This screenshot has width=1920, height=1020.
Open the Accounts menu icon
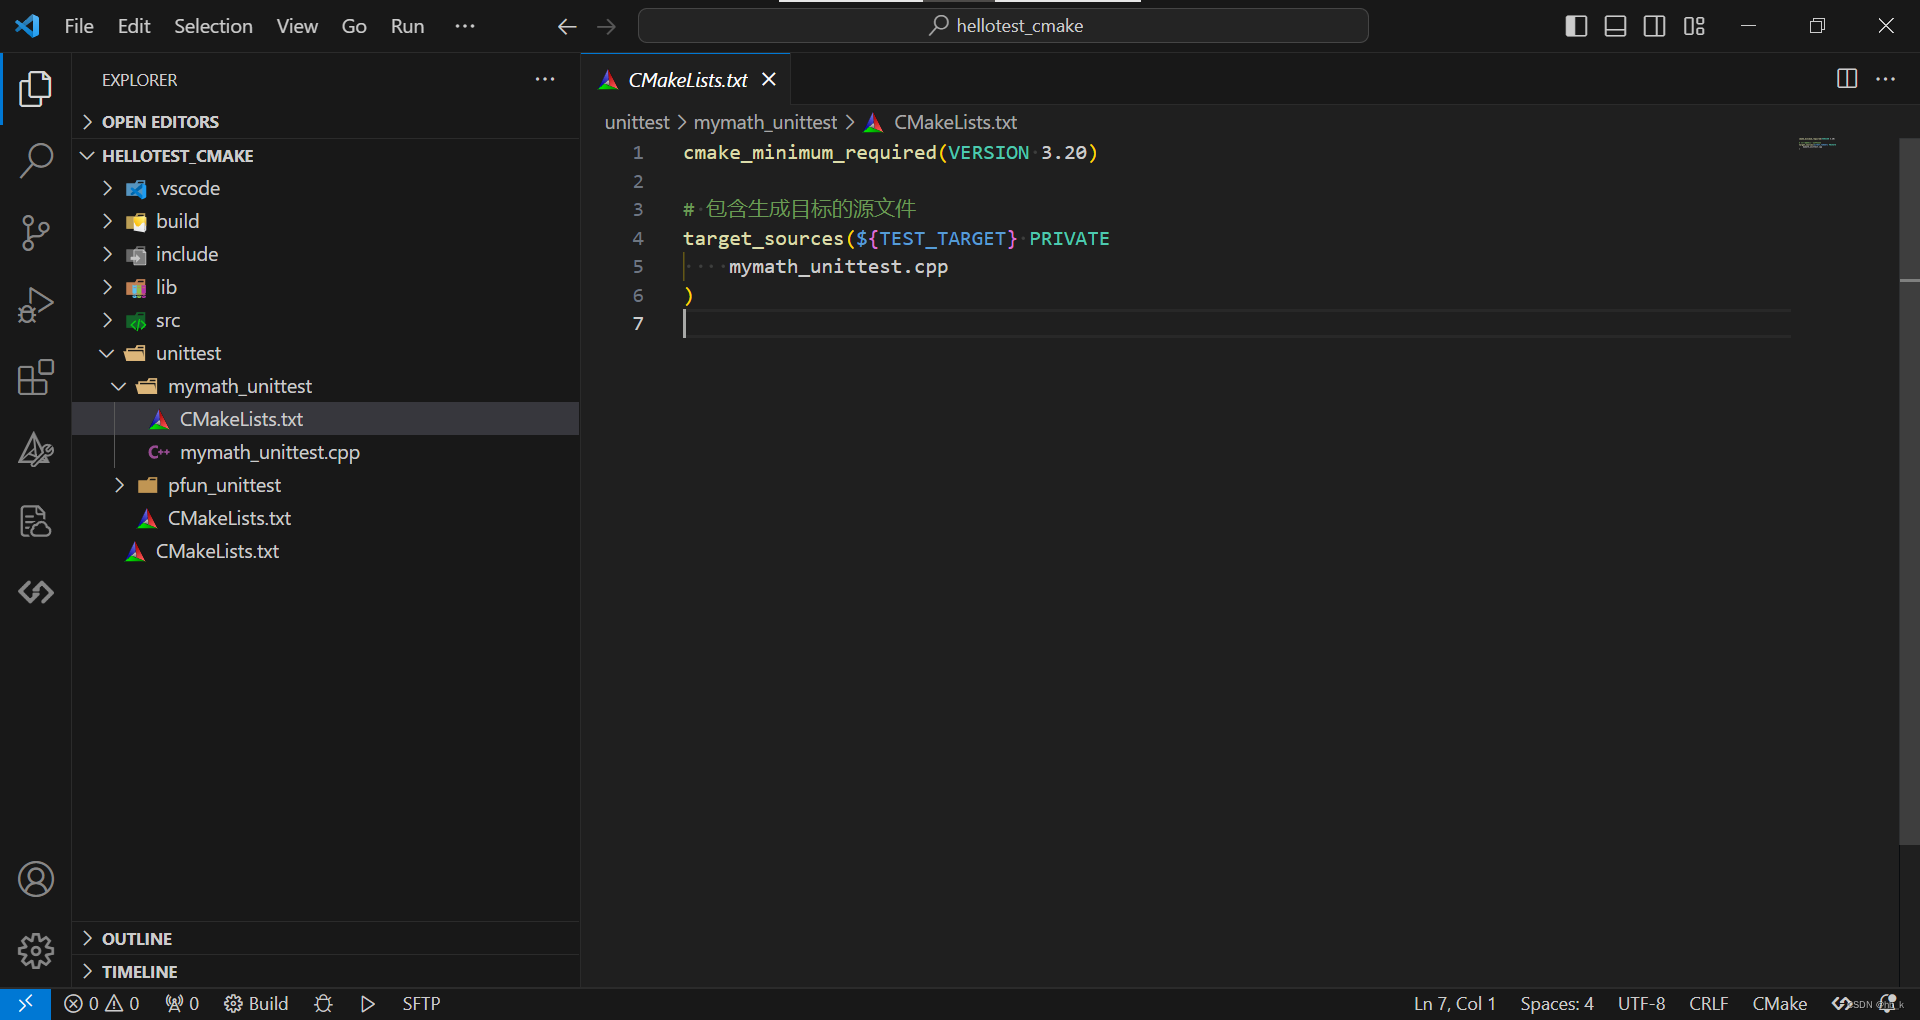pyautogui.click(x=36, y=879)
